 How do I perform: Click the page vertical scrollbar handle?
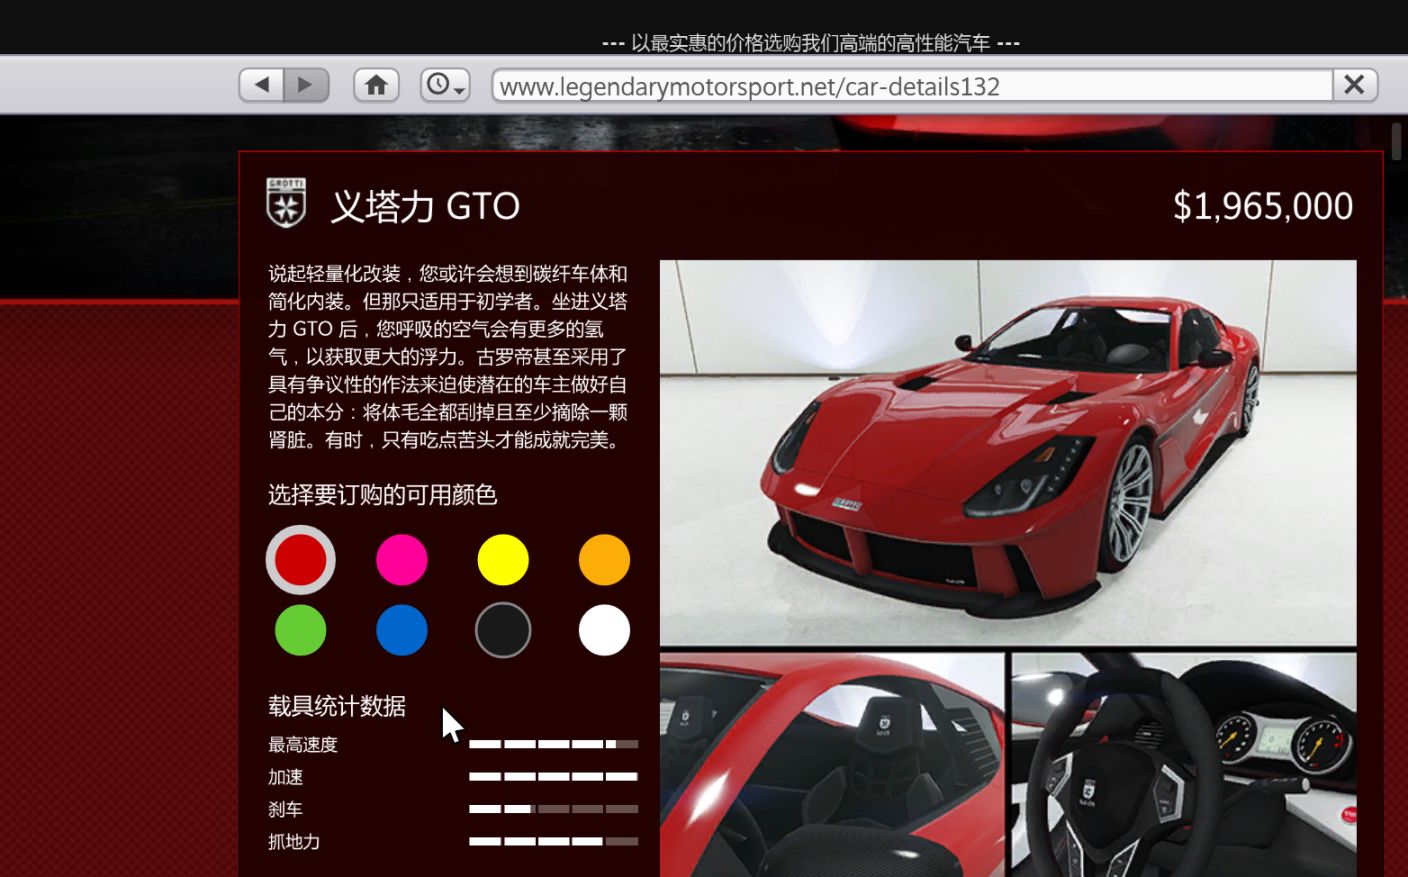point(1396,140)
